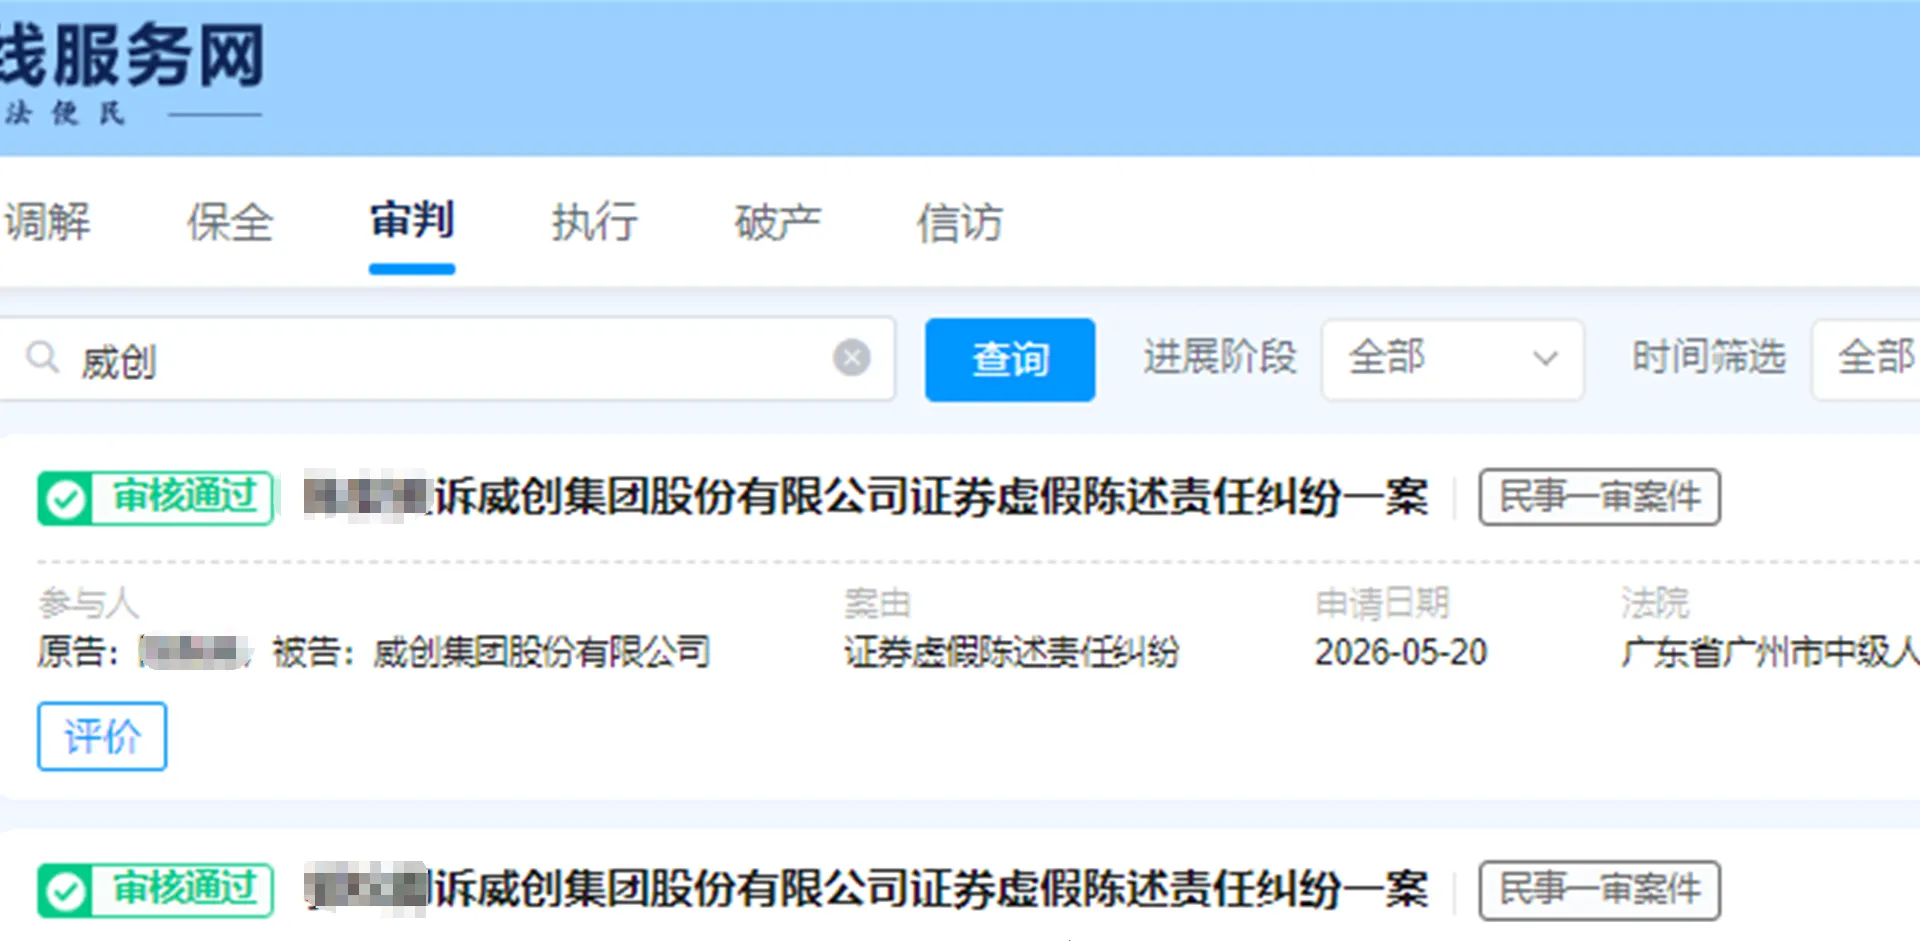
Task: Open the 破产 tab
Action: point(778,222)
